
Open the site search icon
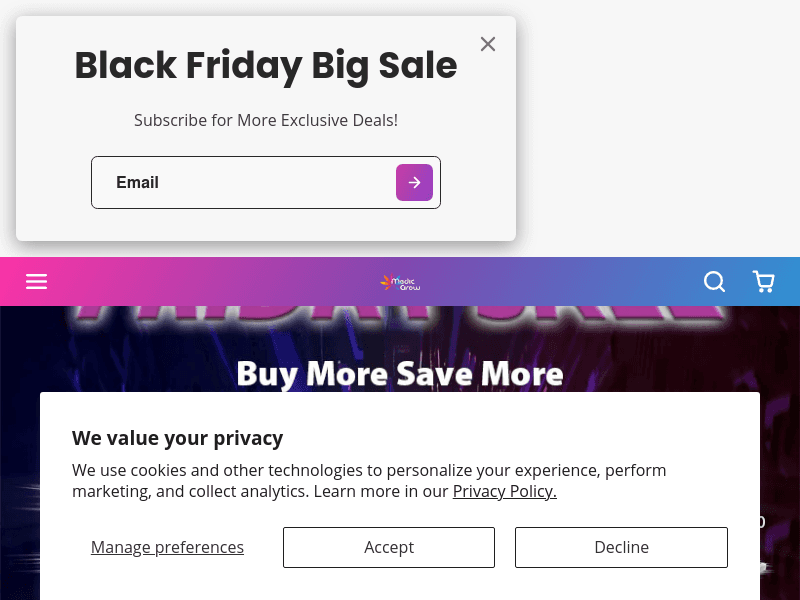click(x=714, y=282)
